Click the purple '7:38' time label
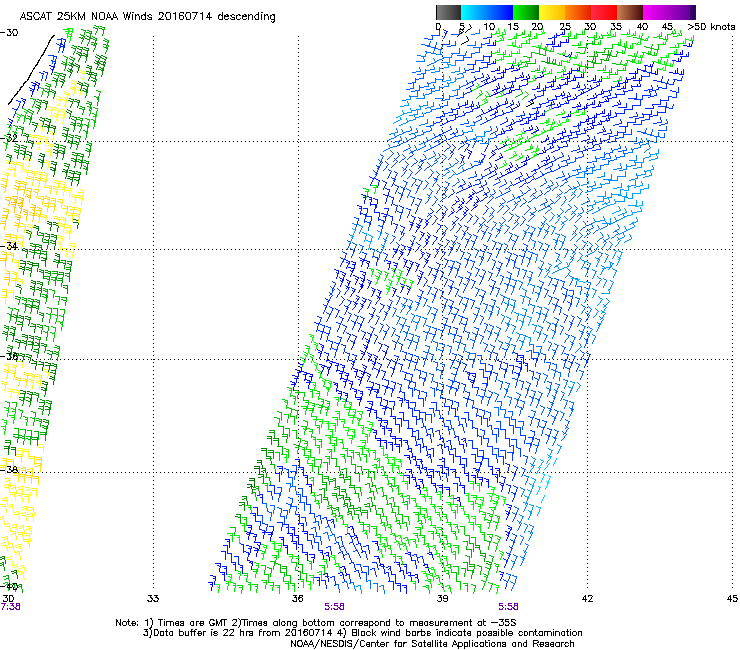 (x=10, y=607)
